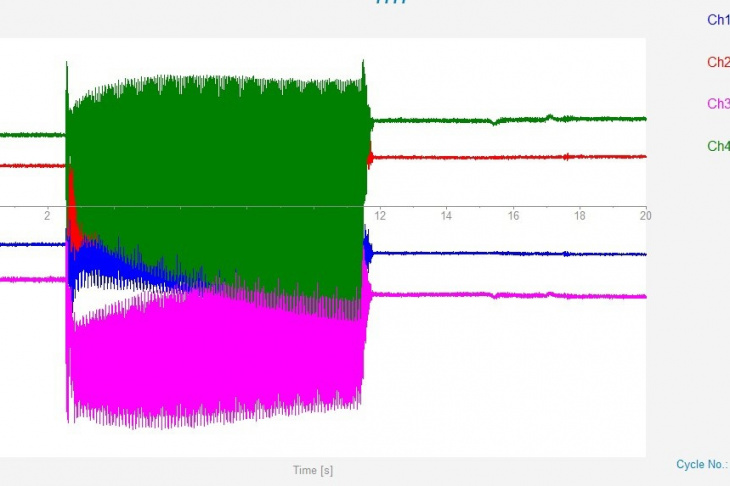Viewport: 730px width, 486px height.
Task: Click the 12 second axis tick
Action: [380, 216]
